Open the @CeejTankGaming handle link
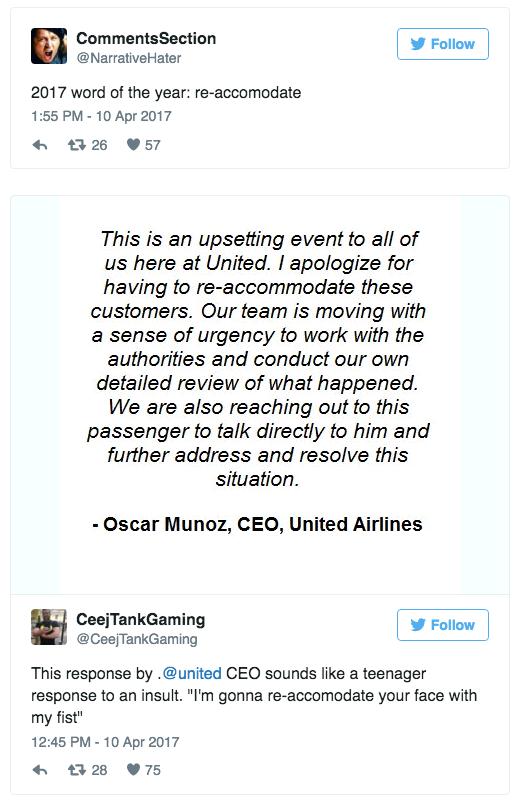Image resolution: width=520 pixels, height=809 pixels. coord(137,639)
